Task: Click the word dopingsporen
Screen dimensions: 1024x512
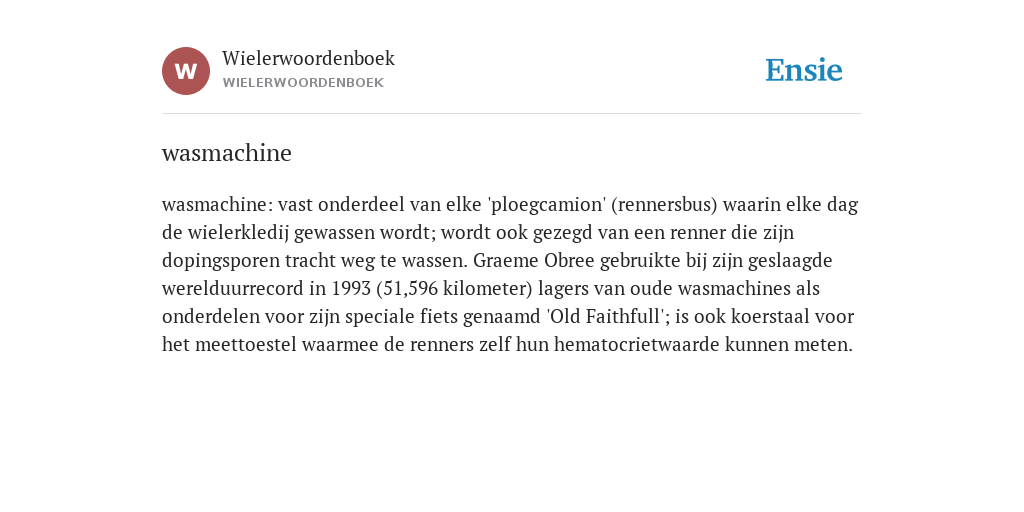Action: coord(221,261)
